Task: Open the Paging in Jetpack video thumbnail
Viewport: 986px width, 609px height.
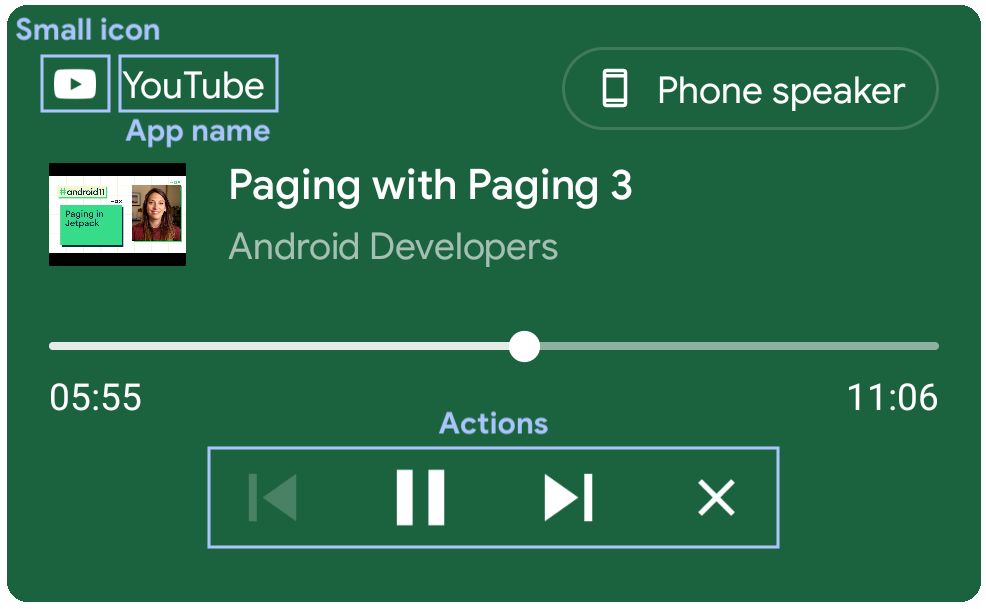Action: point(117,214)
